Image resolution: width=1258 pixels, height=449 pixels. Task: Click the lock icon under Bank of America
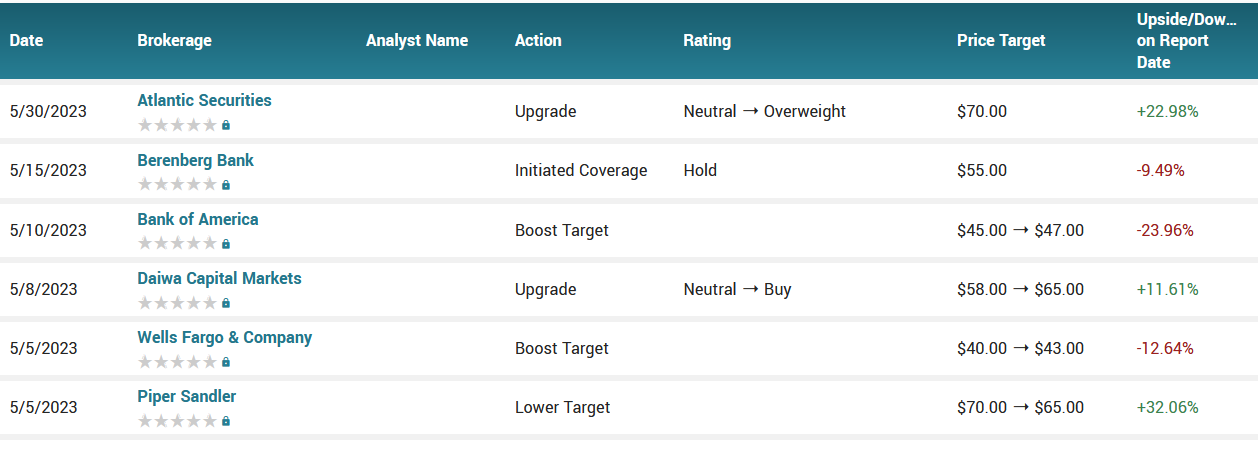pyautogui.click(x=226, y=244)
